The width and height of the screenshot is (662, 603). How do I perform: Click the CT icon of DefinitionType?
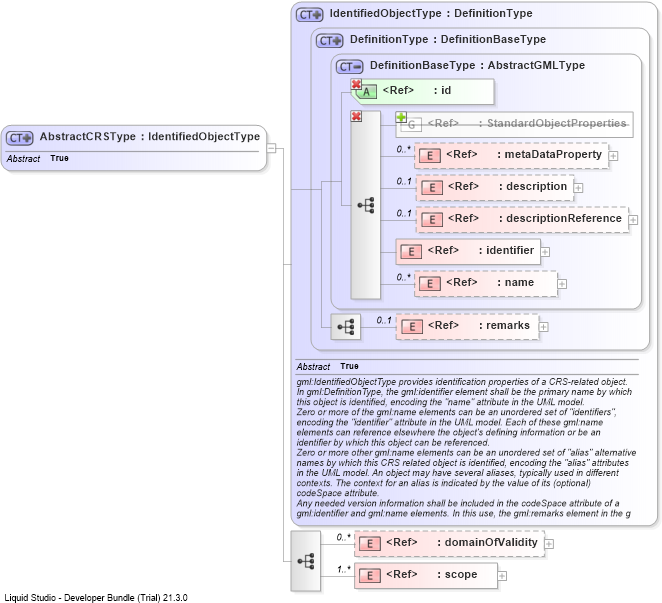(x=329, y=41)
